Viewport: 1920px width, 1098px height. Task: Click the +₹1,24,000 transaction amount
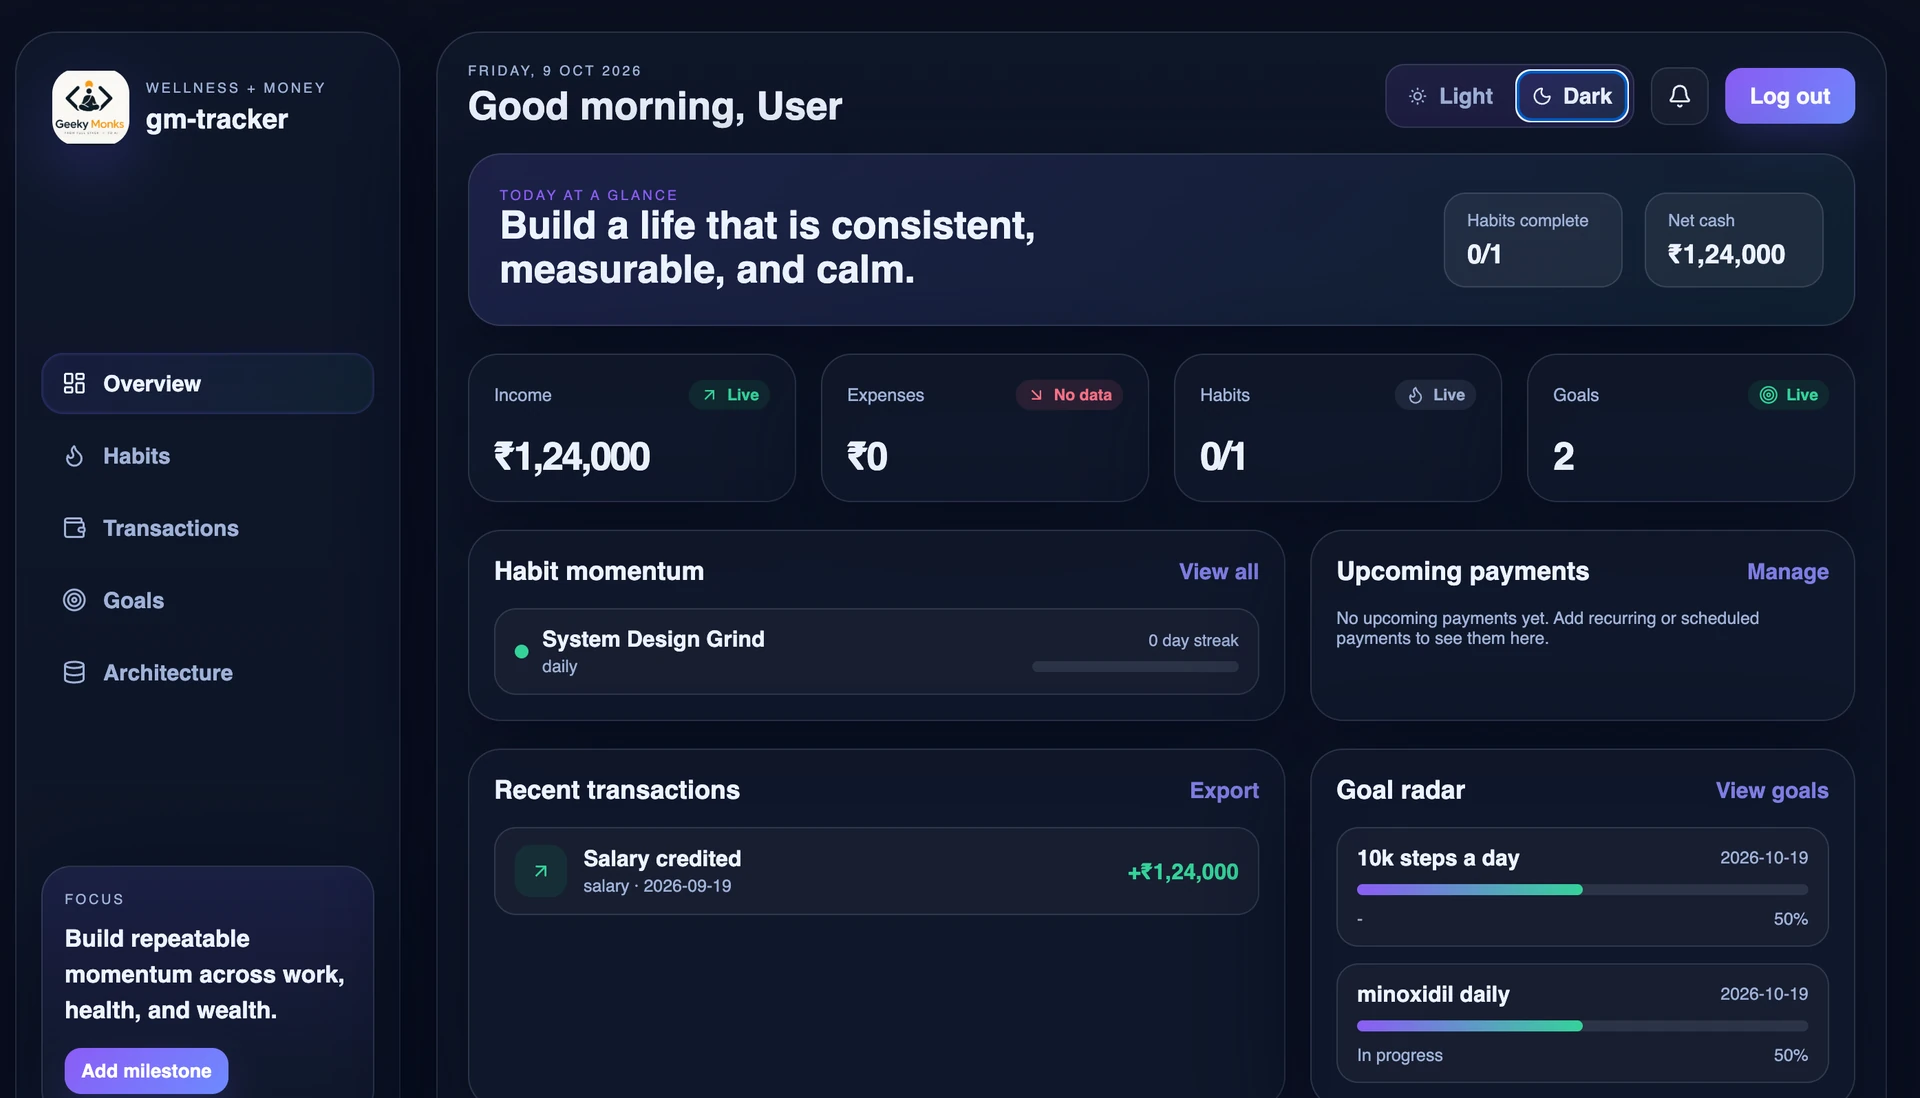pyautogui.click(x=1183, y=872)
